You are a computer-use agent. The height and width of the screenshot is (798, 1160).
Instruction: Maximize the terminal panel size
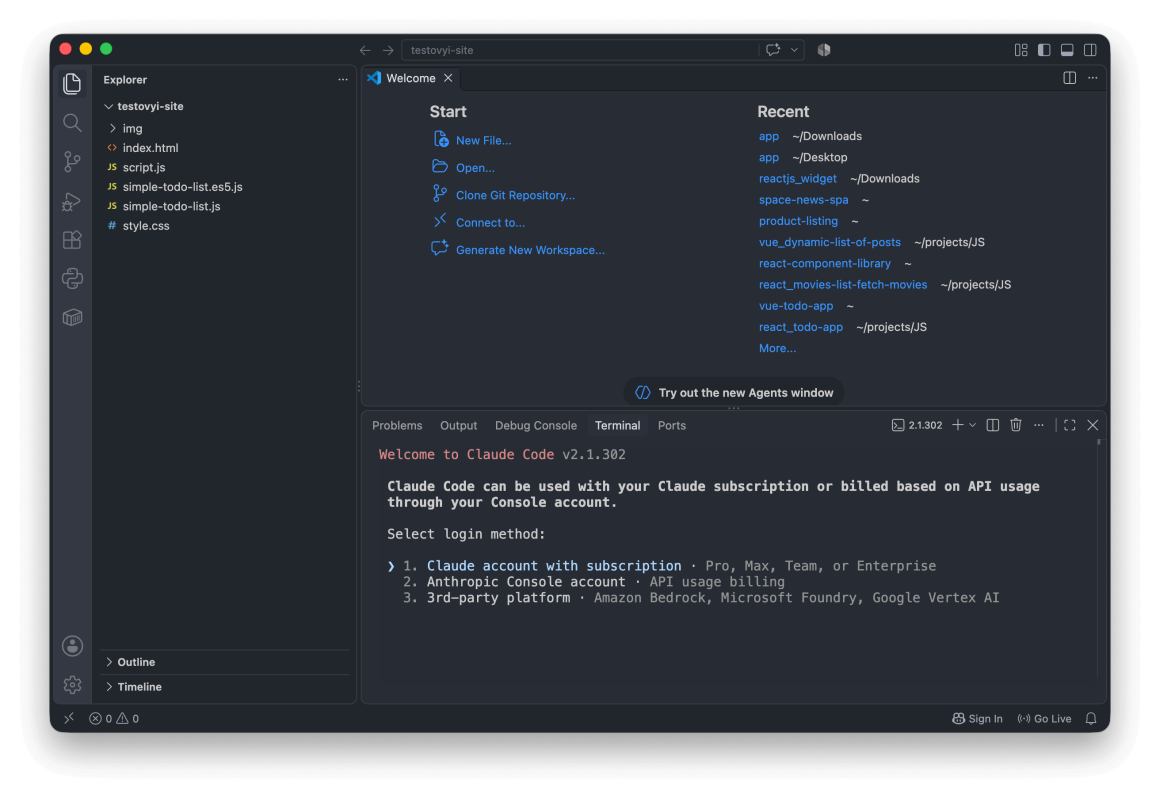[x=1070, y=425]
